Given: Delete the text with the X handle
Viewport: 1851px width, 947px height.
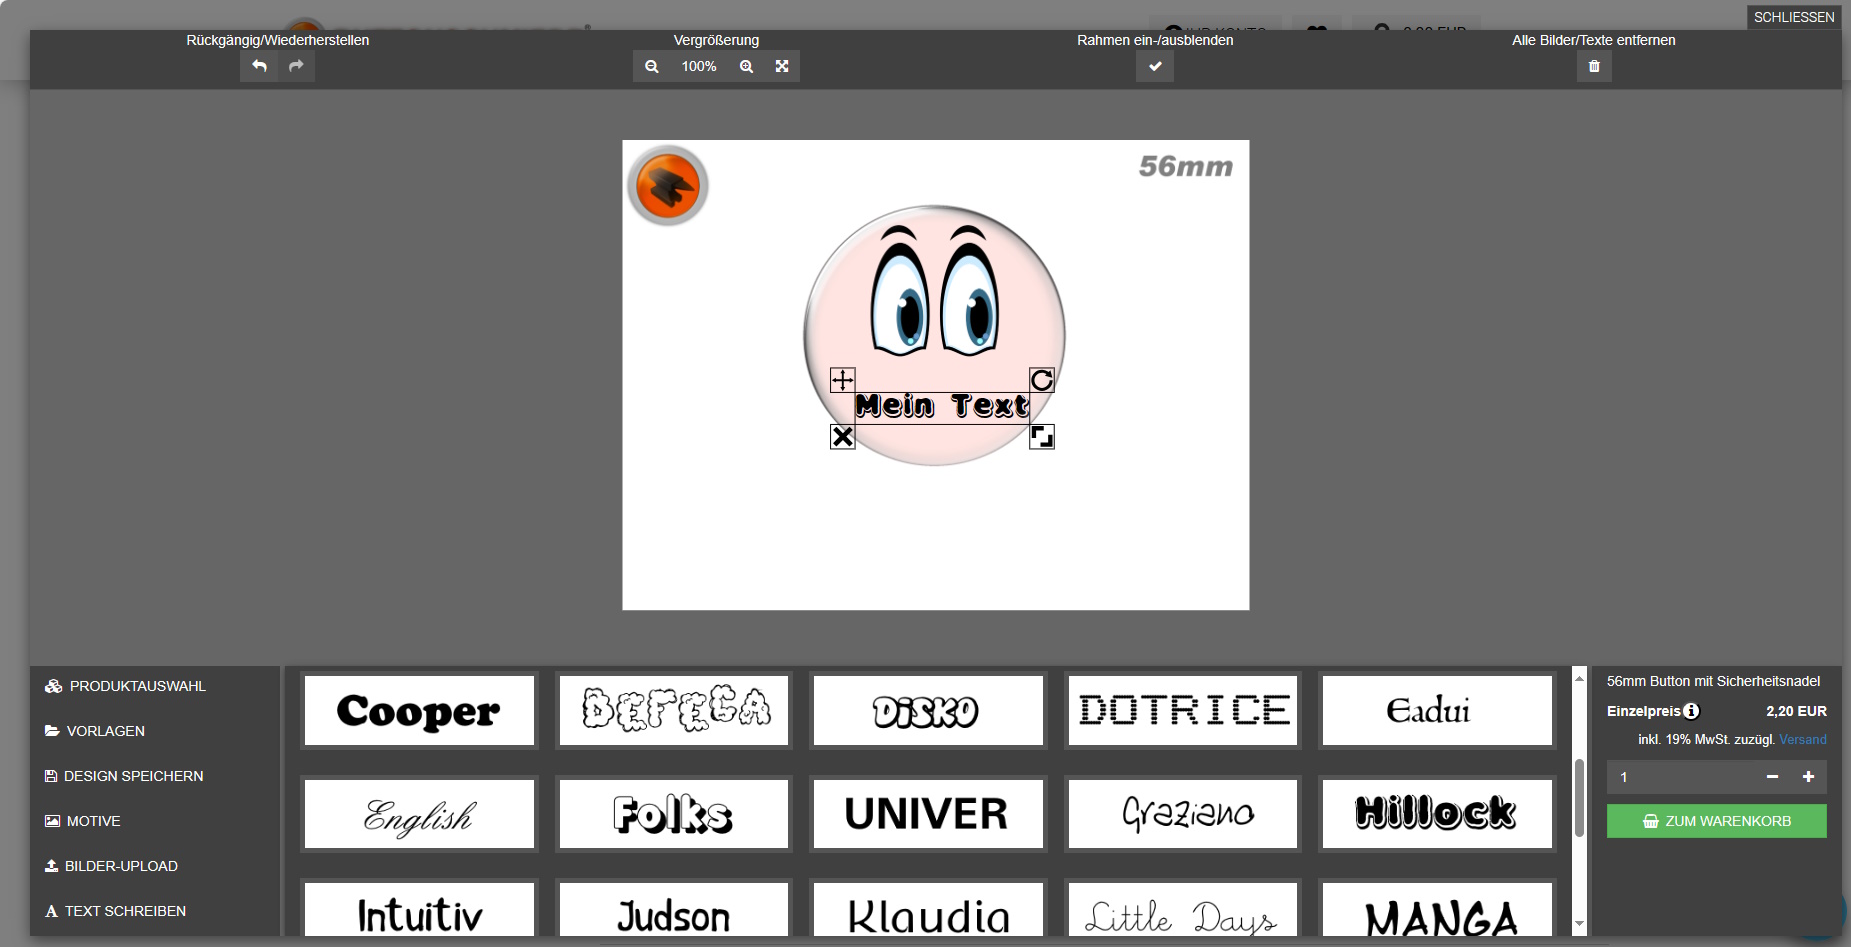Looking at the screenshot, I should [842, 437].
